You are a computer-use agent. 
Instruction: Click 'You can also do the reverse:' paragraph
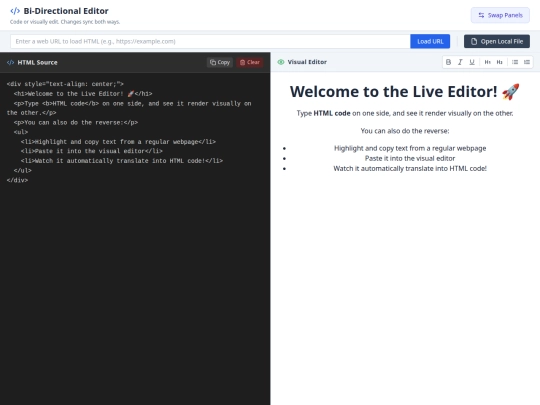click(x=405, y=131)
